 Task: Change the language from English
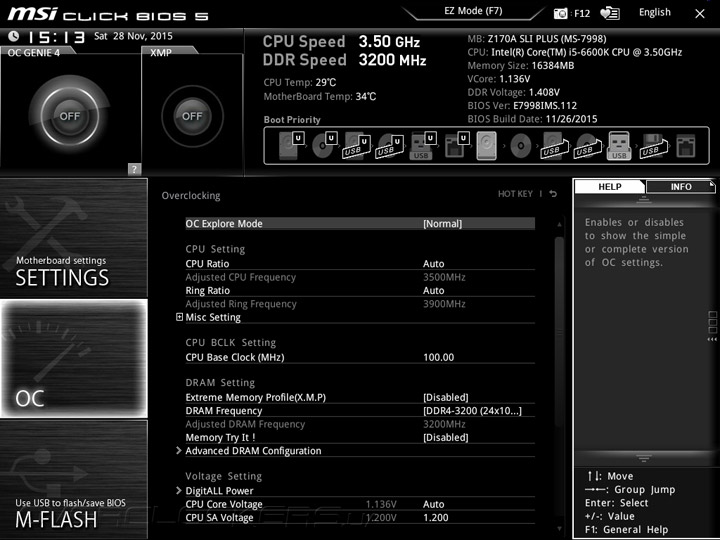click(x=655, y=12)
